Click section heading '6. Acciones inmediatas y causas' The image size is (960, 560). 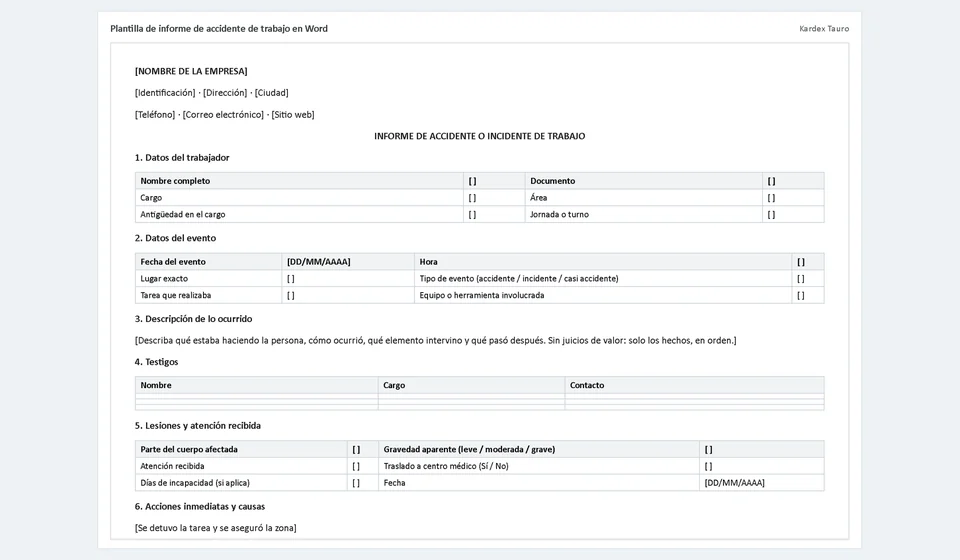pyautogui.click(x=200, y=506)
